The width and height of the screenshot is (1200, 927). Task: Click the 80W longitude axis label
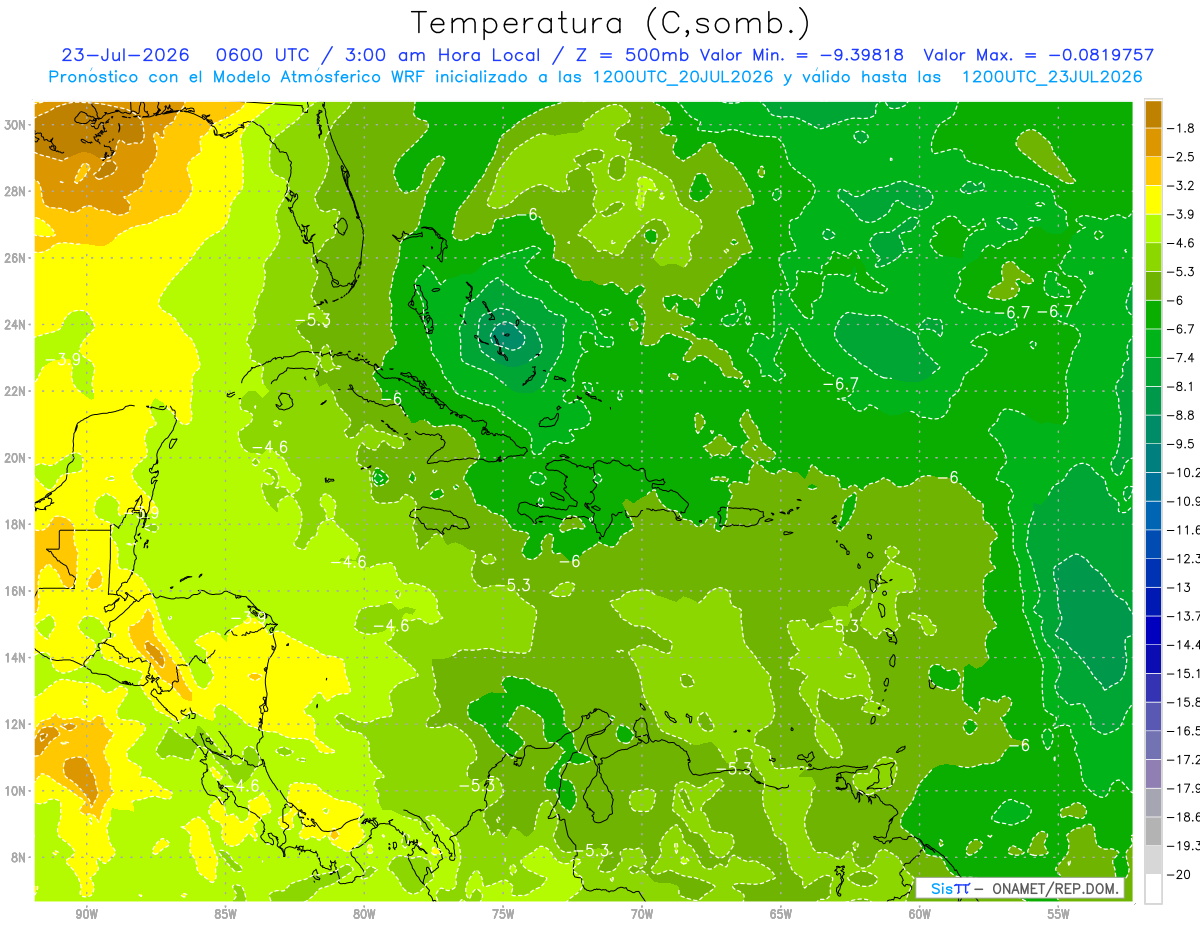(x=364, y=914)
